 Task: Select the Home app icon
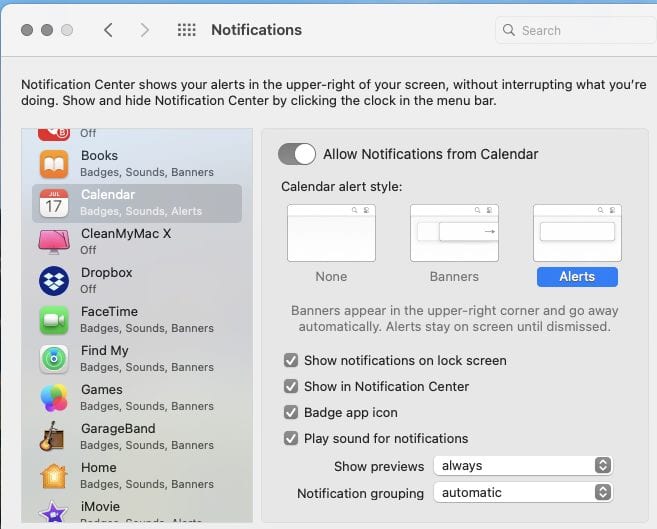tap(53, 476)
